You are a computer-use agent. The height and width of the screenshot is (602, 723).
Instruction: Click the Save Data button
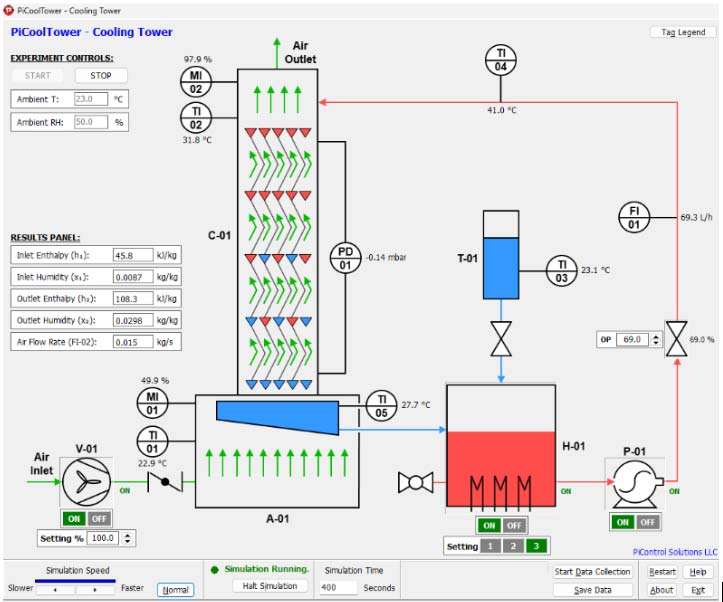tap(592, 590)
